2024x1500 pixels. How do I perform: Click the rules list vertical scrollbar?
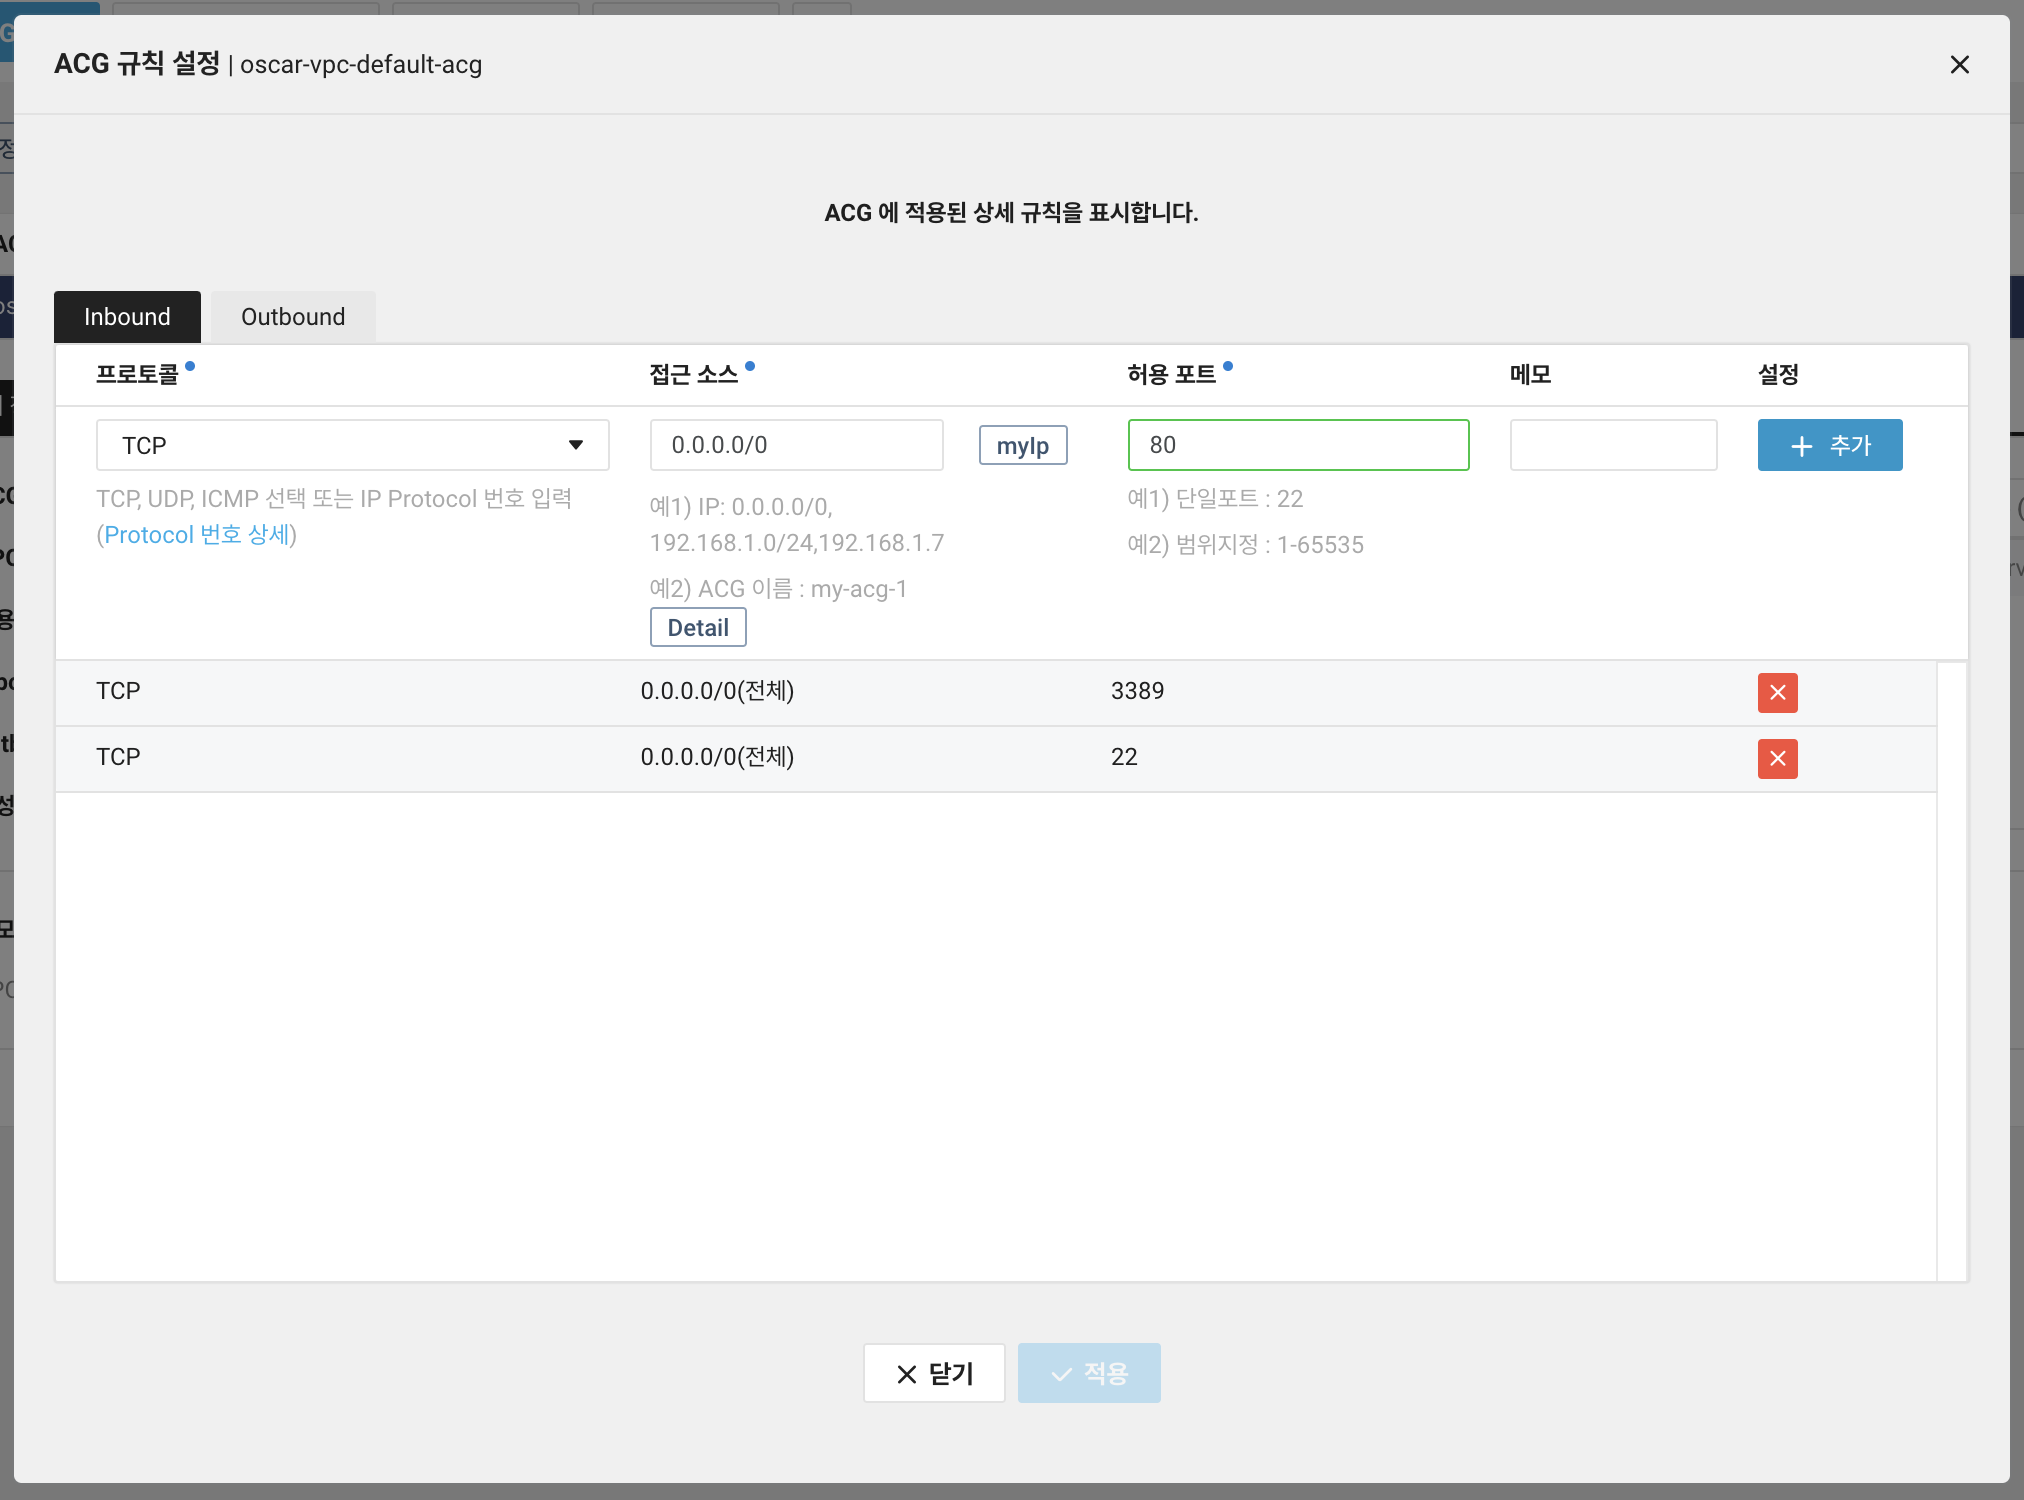click(1951, 970)
